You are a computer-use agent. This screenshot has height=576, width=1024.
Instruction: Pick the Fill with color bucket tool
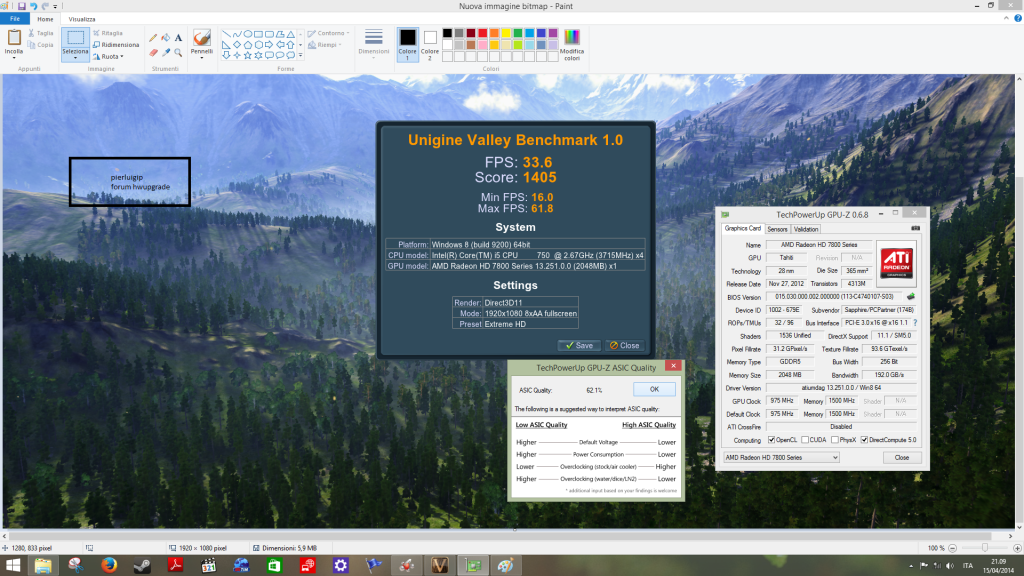pyautogui.click(x=165, y=38)
